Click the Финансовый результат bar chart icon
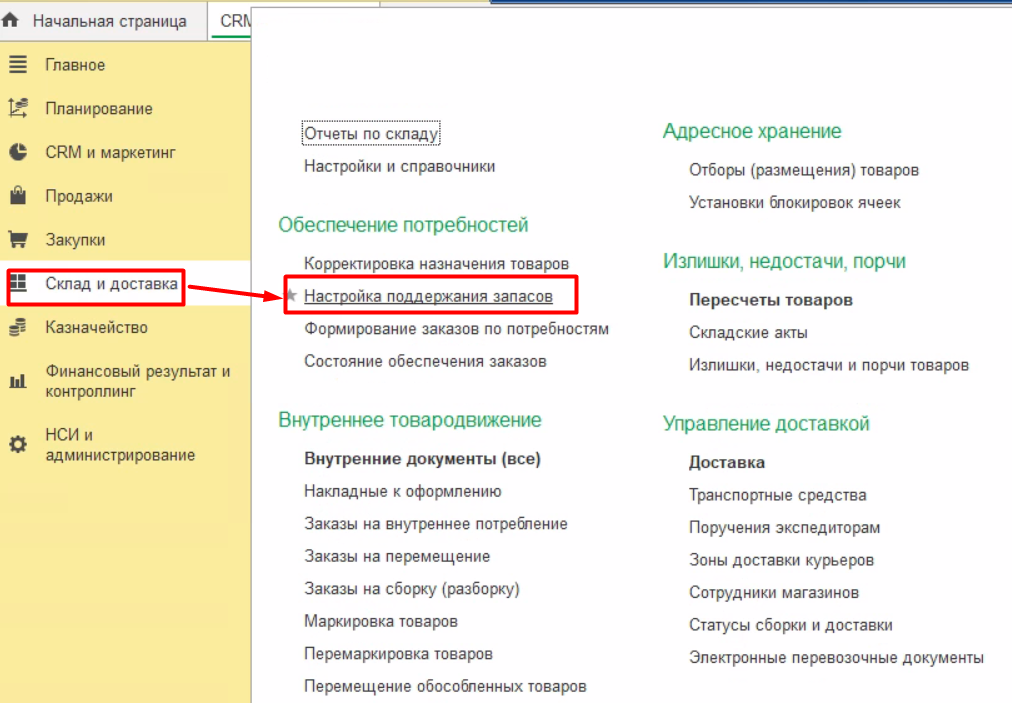Image resolution: width=1012 pixels, height=703 pixels. 17,381
